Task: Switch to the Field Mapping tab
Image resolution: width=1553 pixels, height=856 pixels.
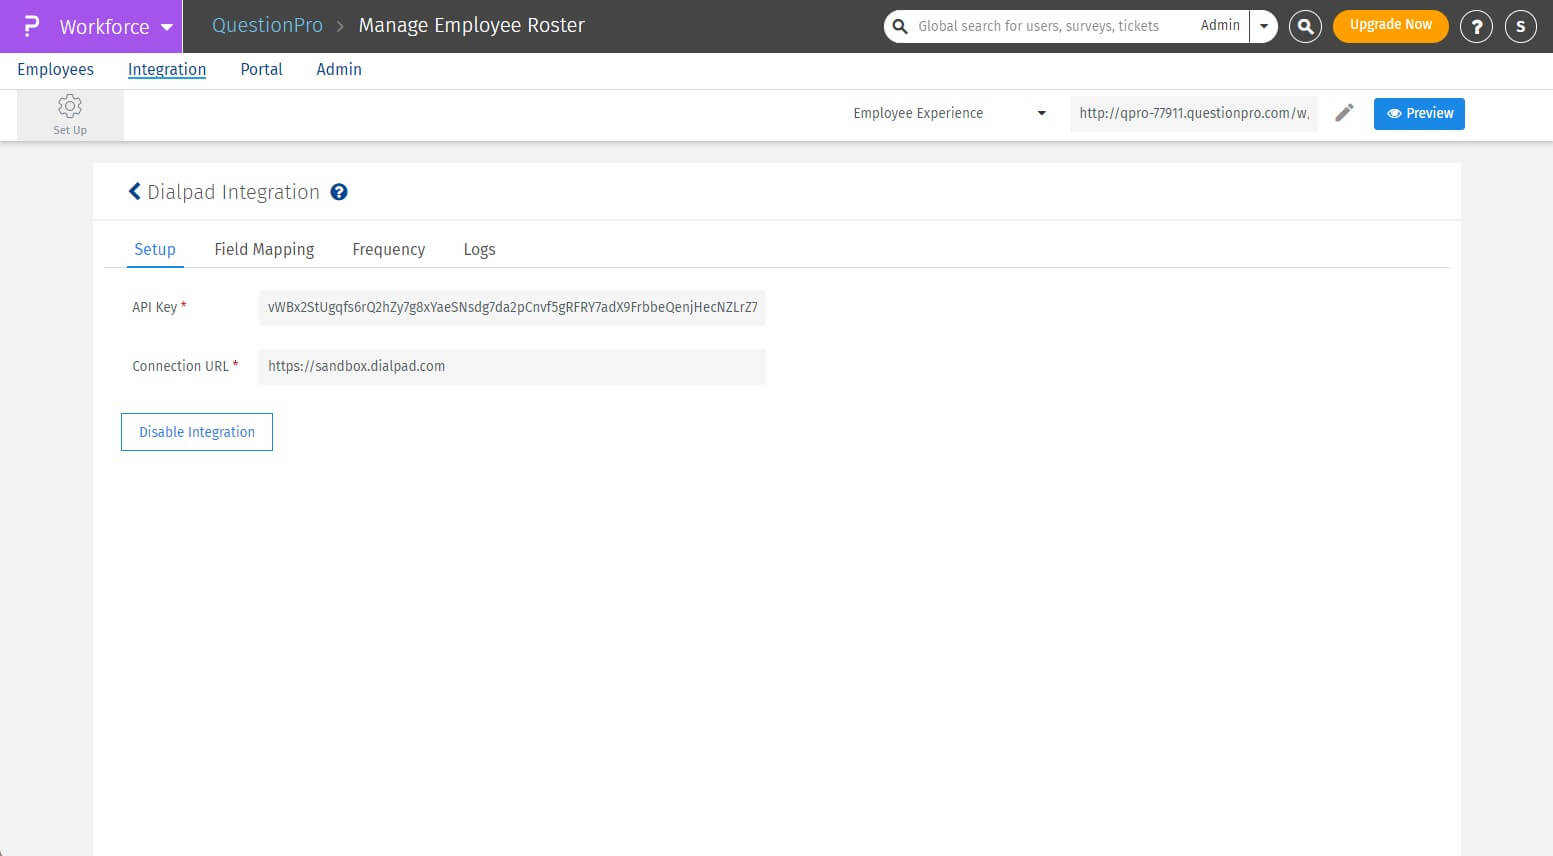Action: tap(264, 249)
